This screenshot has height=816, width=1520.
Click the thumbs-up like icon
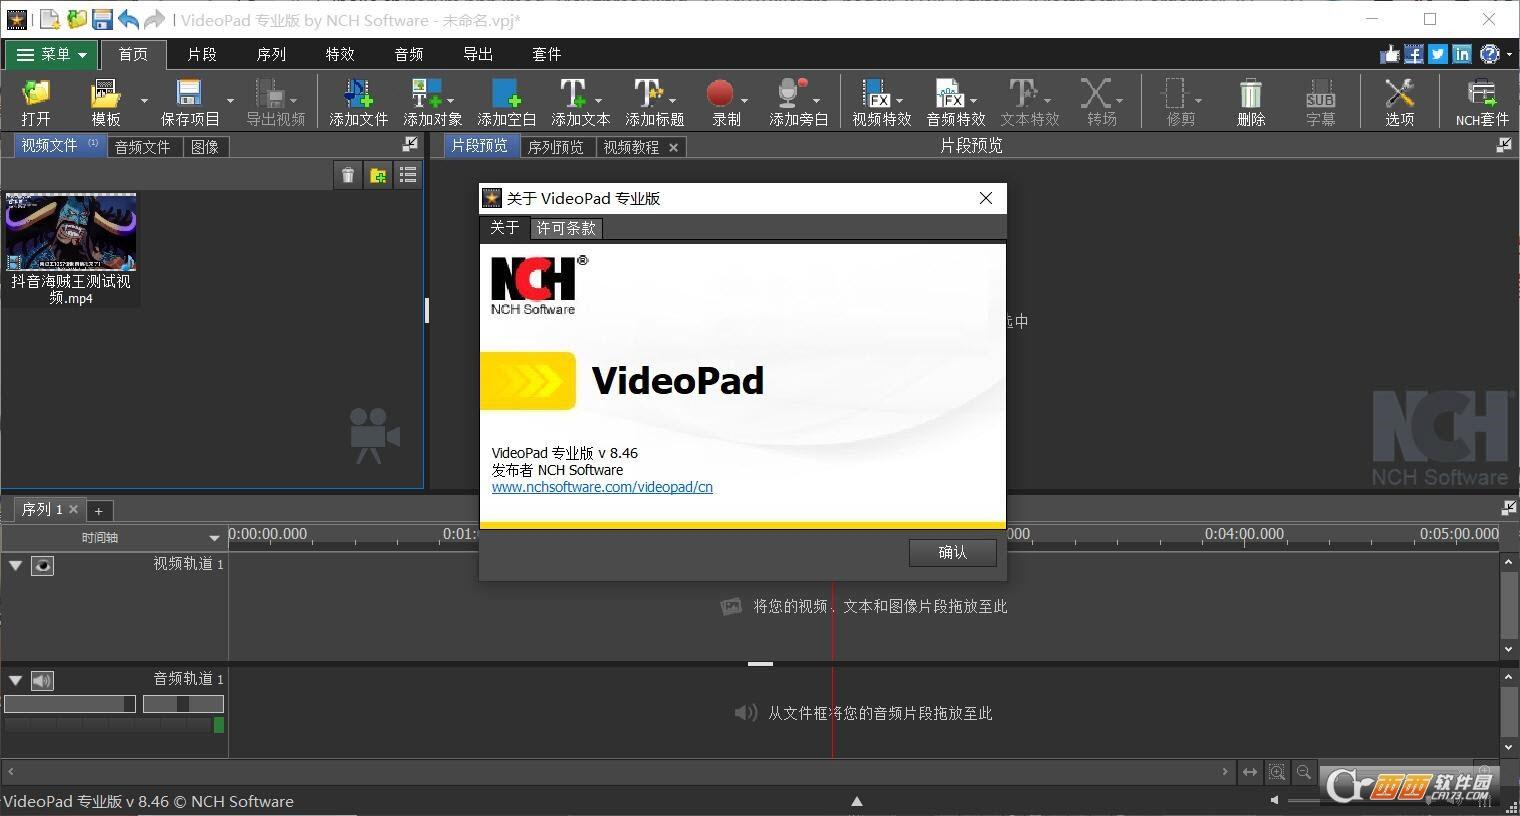coord(1390,54)
